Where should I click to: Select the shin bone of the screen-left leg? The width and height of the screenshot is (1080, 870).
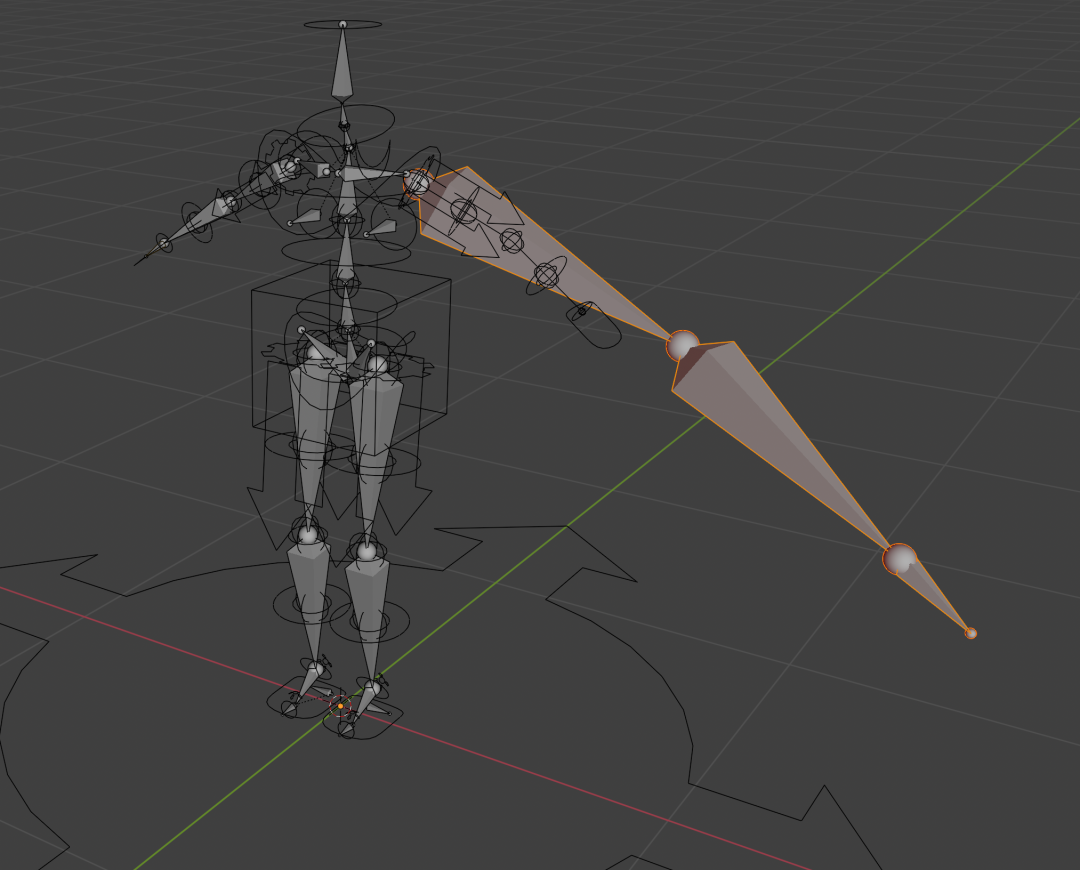311,601
